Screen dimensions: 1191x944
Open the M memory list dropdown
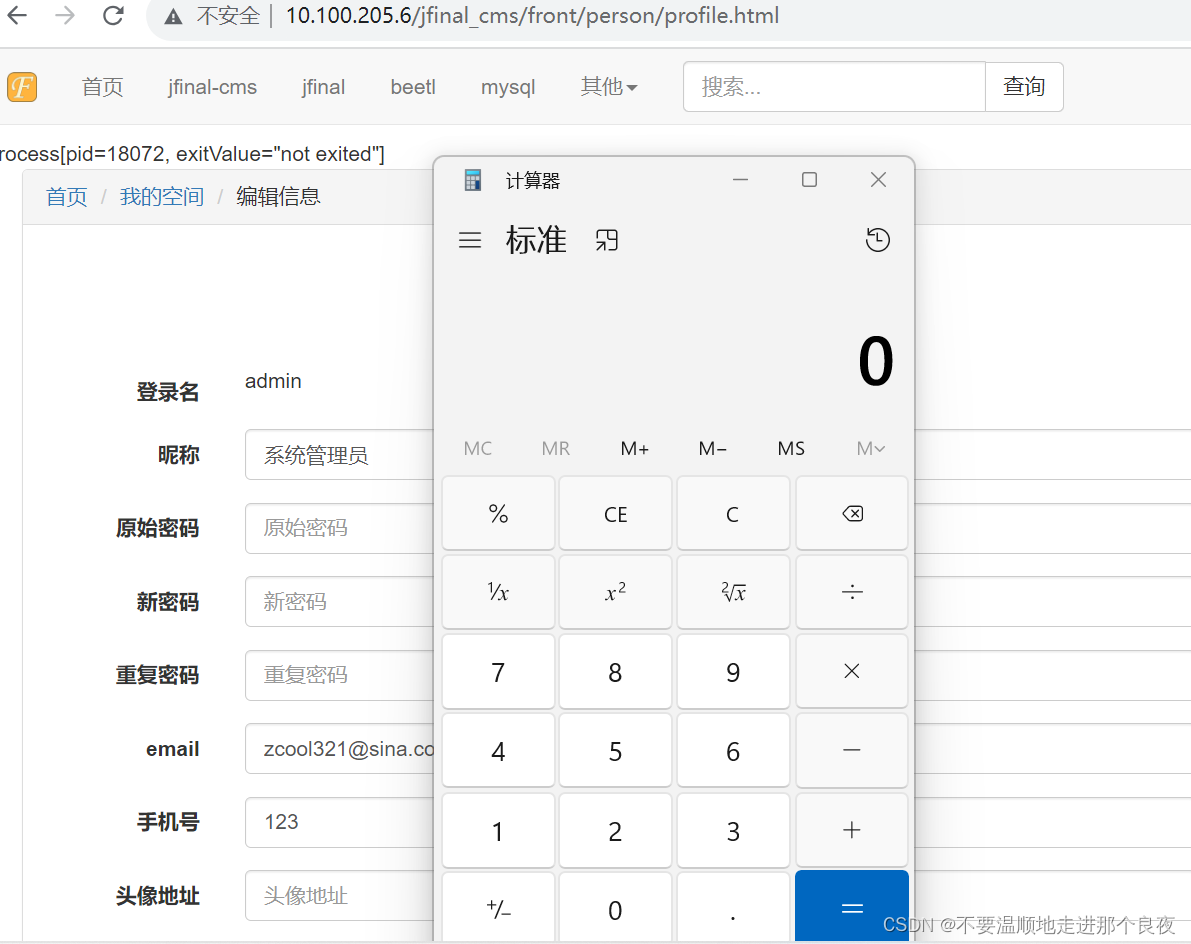[x=870, y=449]
